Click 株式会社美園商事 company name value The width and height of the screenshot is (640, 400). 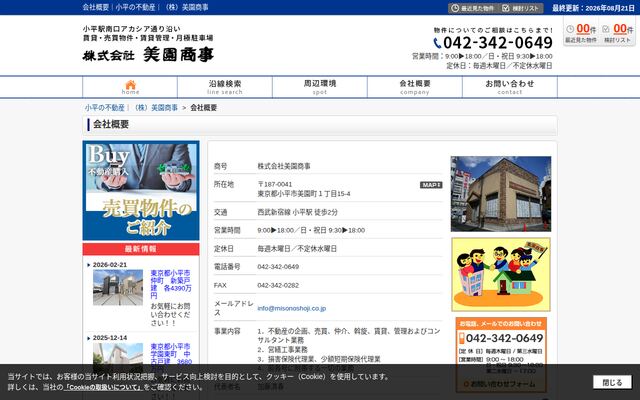click(284, 166)
